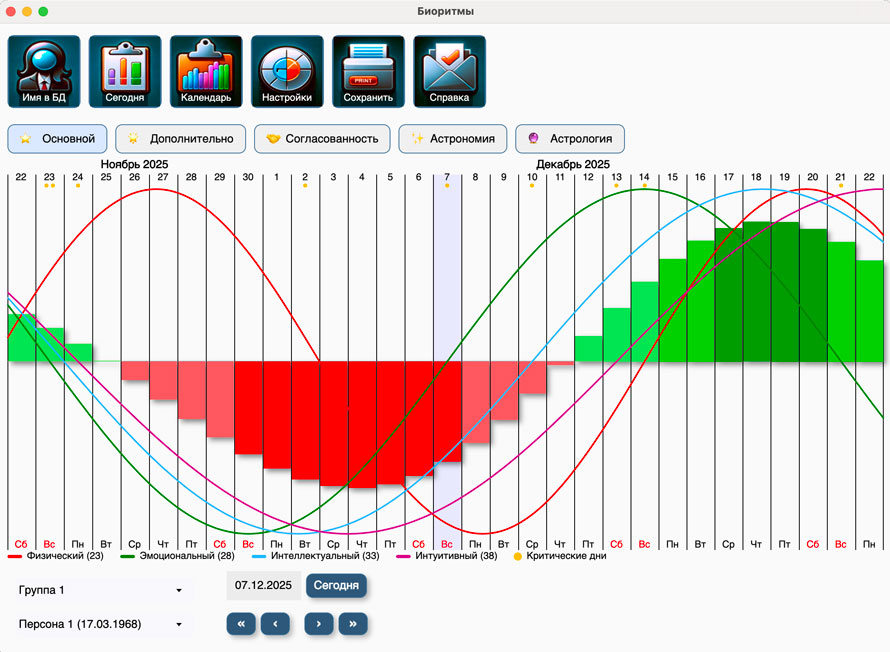Open the 'Имя в БД' database name icon

44,72
